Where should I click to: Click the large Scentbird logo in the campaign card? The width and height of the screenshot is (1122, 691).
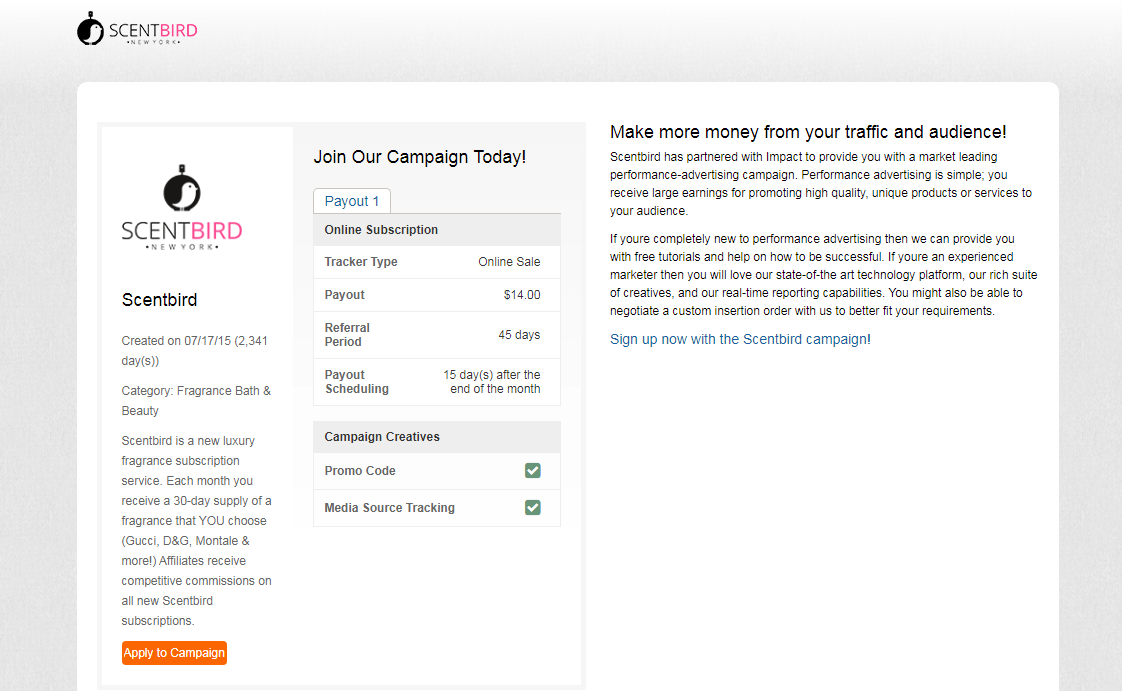point(182,207)
